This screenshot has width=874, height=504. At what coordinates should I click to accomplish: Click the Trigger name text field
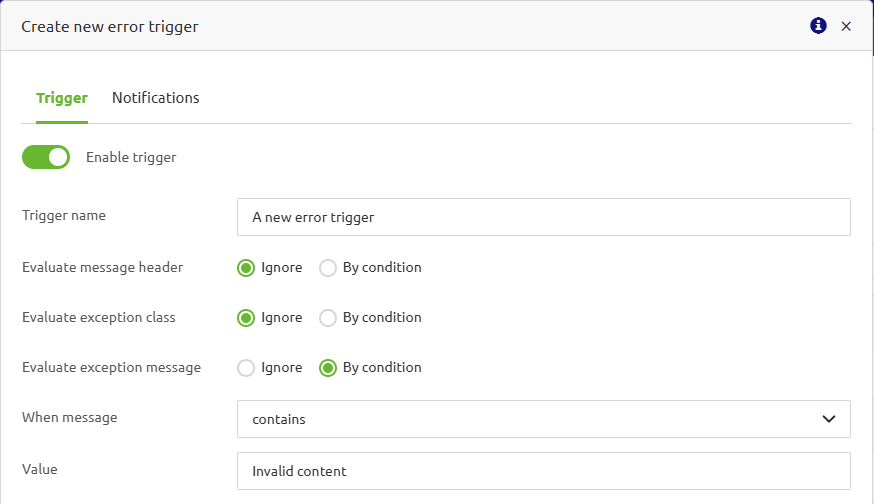click(543, 217)
